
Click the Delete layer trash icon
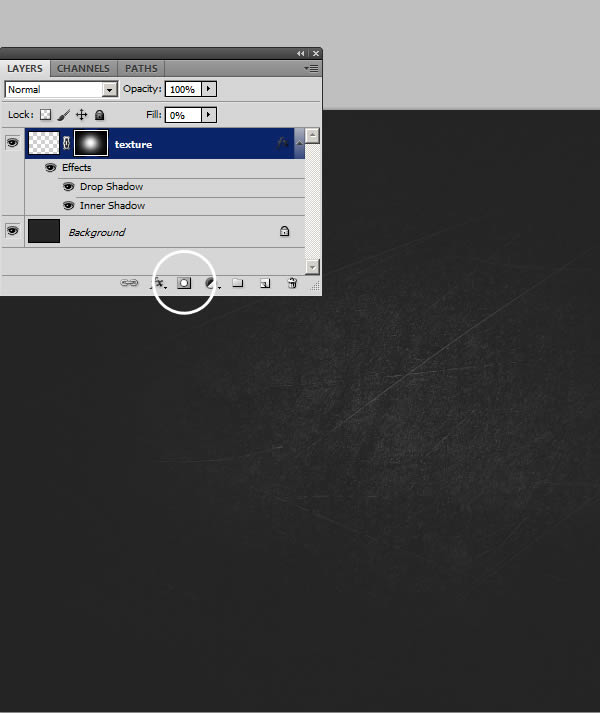(292, 283)
